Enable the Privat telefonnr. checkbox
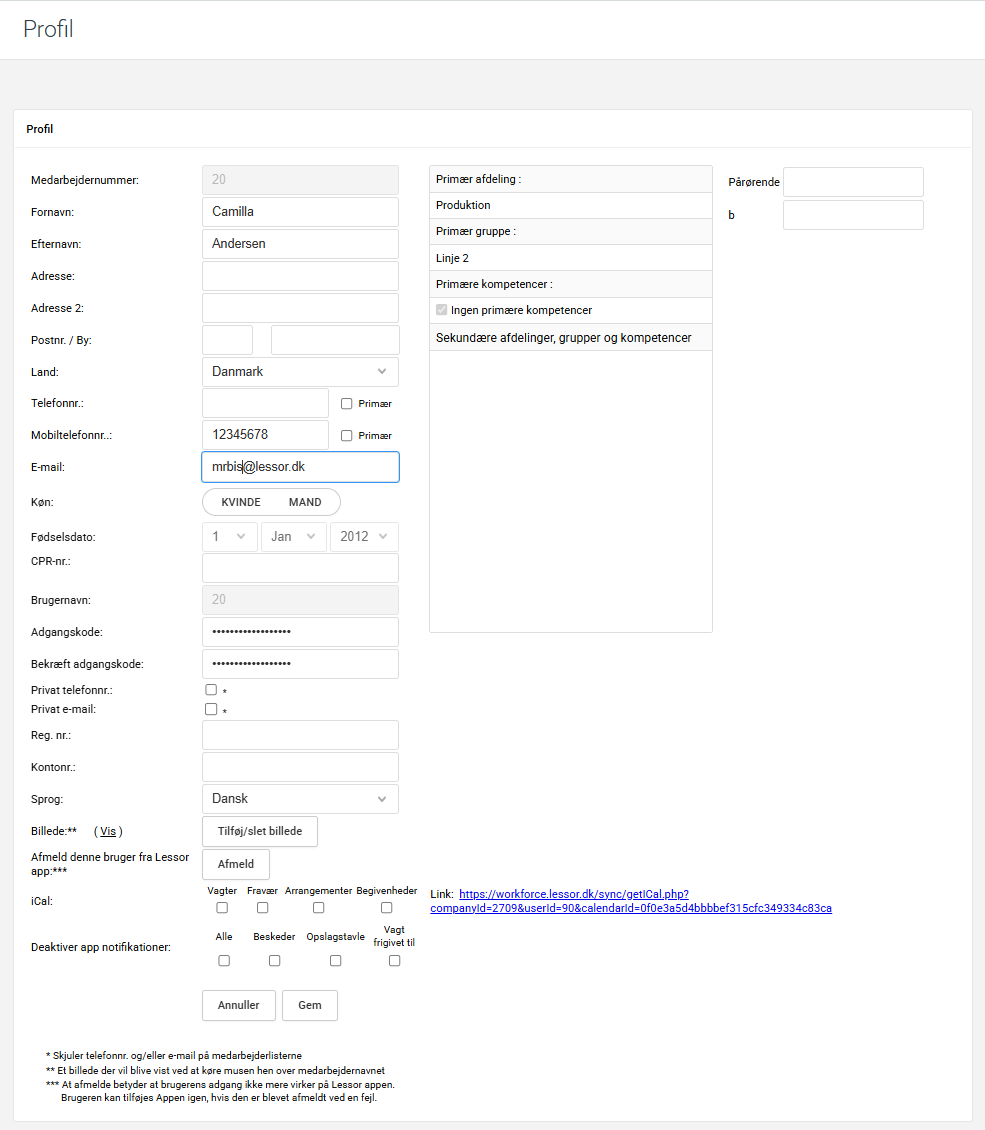 tap(211, 690)
